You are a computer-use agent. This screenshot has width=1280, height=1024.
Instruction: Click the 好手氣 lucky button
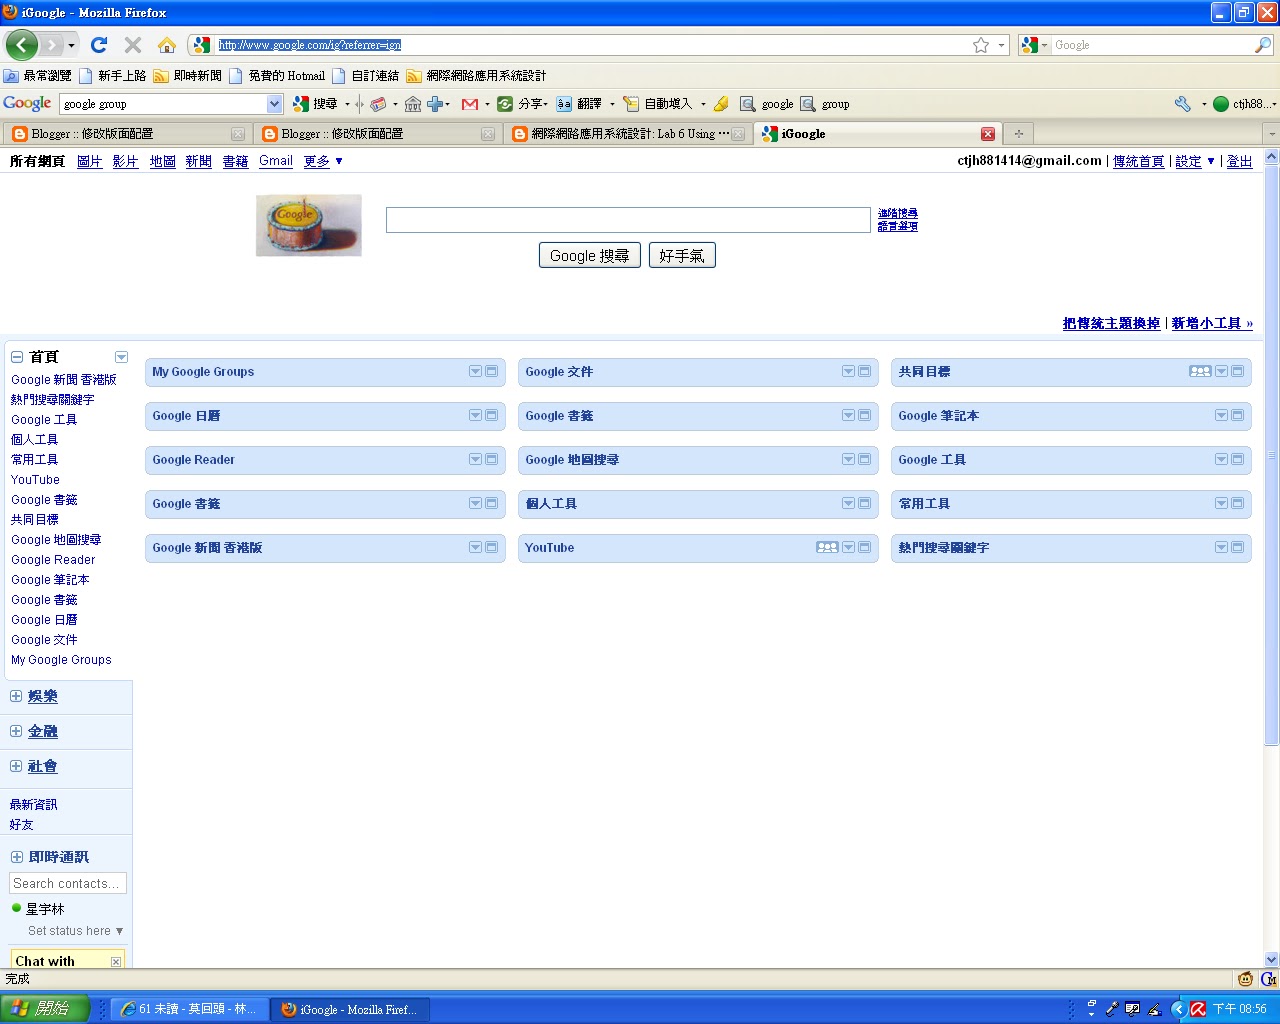click(682, 255)
